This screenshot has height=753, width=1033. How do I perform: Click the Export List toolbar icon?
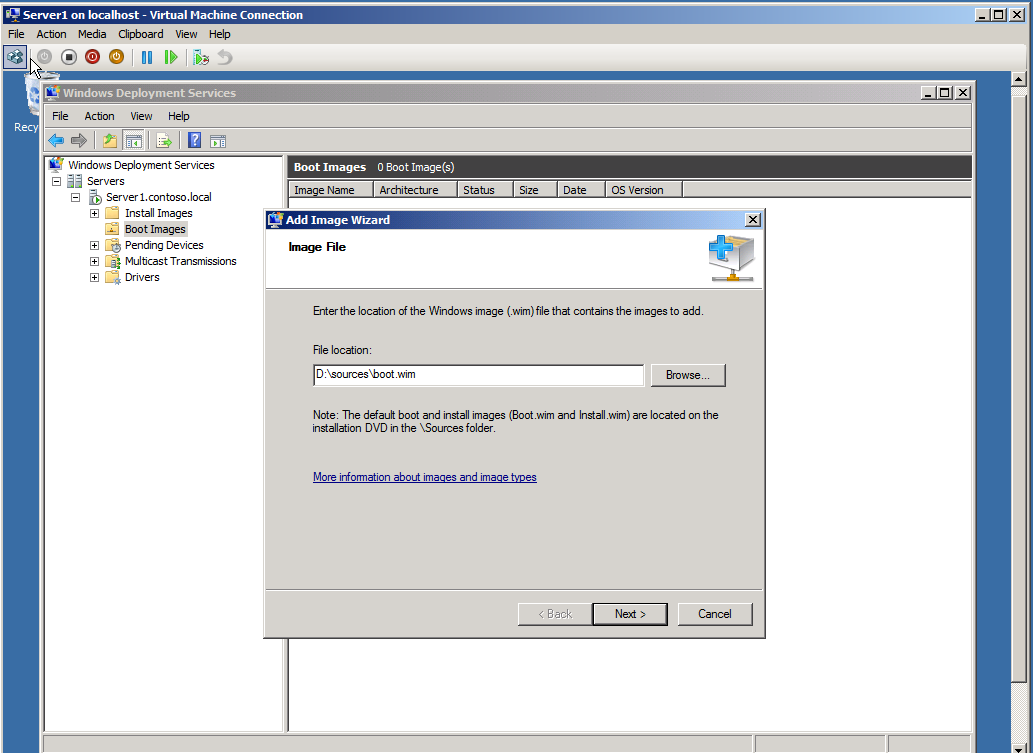(164, 140)
